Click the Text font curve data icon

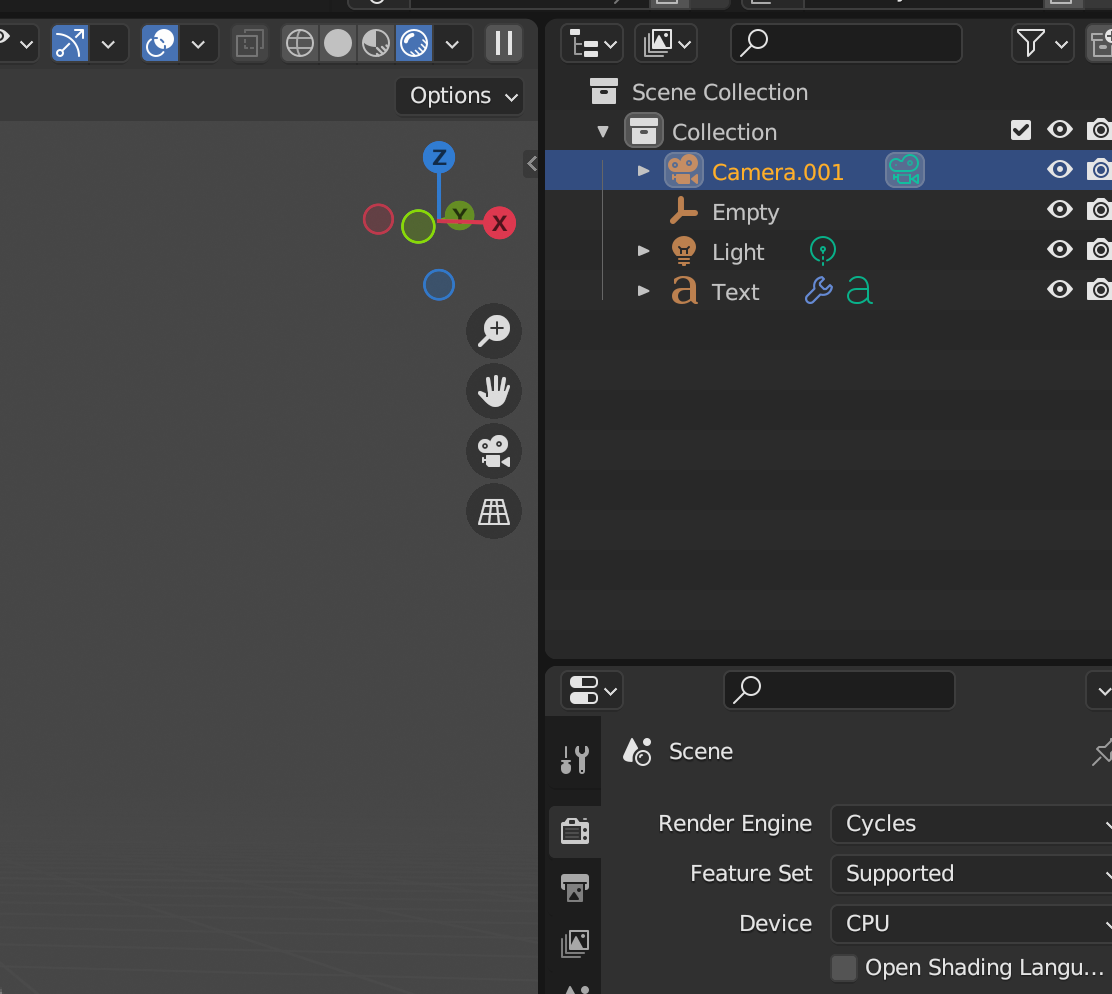[x=860, y=291]
